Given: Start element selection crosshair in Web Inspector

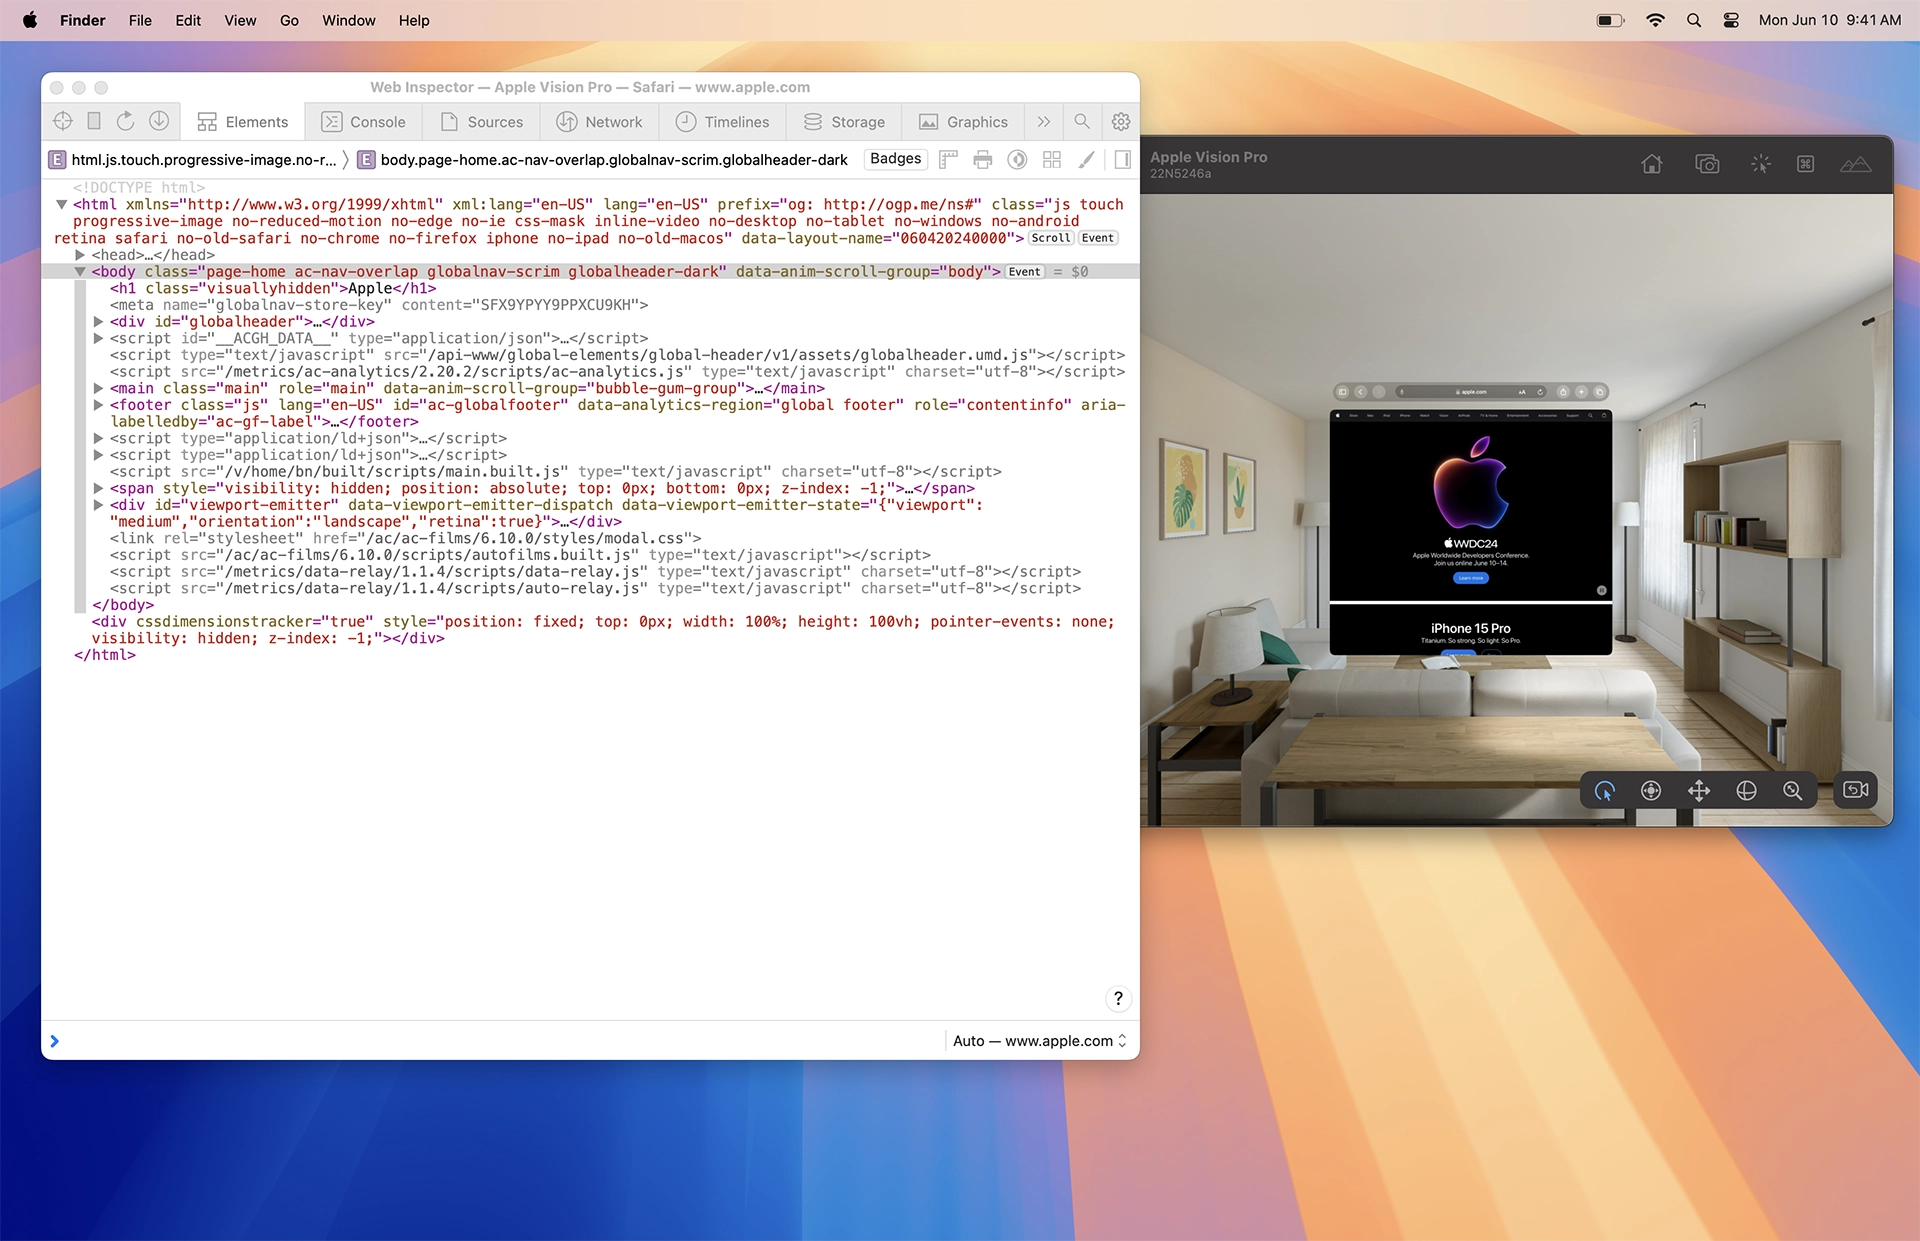Looking at the screenshot, I should pos(63,121).
